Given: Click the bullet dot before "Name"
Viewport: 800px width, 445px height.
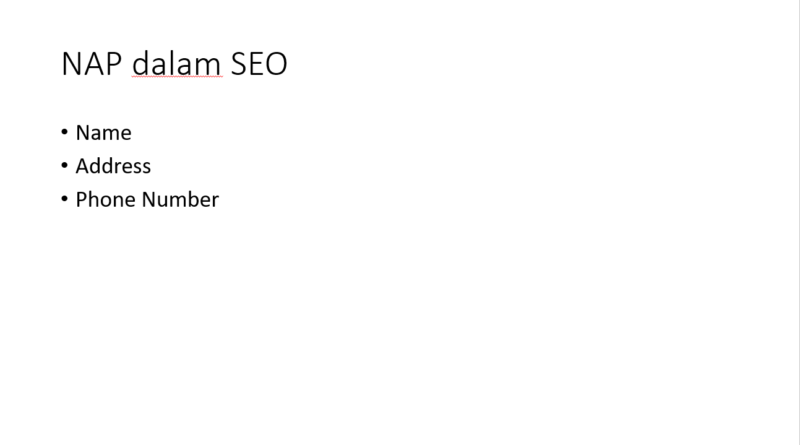Looking at the screenshot, I should [65, 132].
